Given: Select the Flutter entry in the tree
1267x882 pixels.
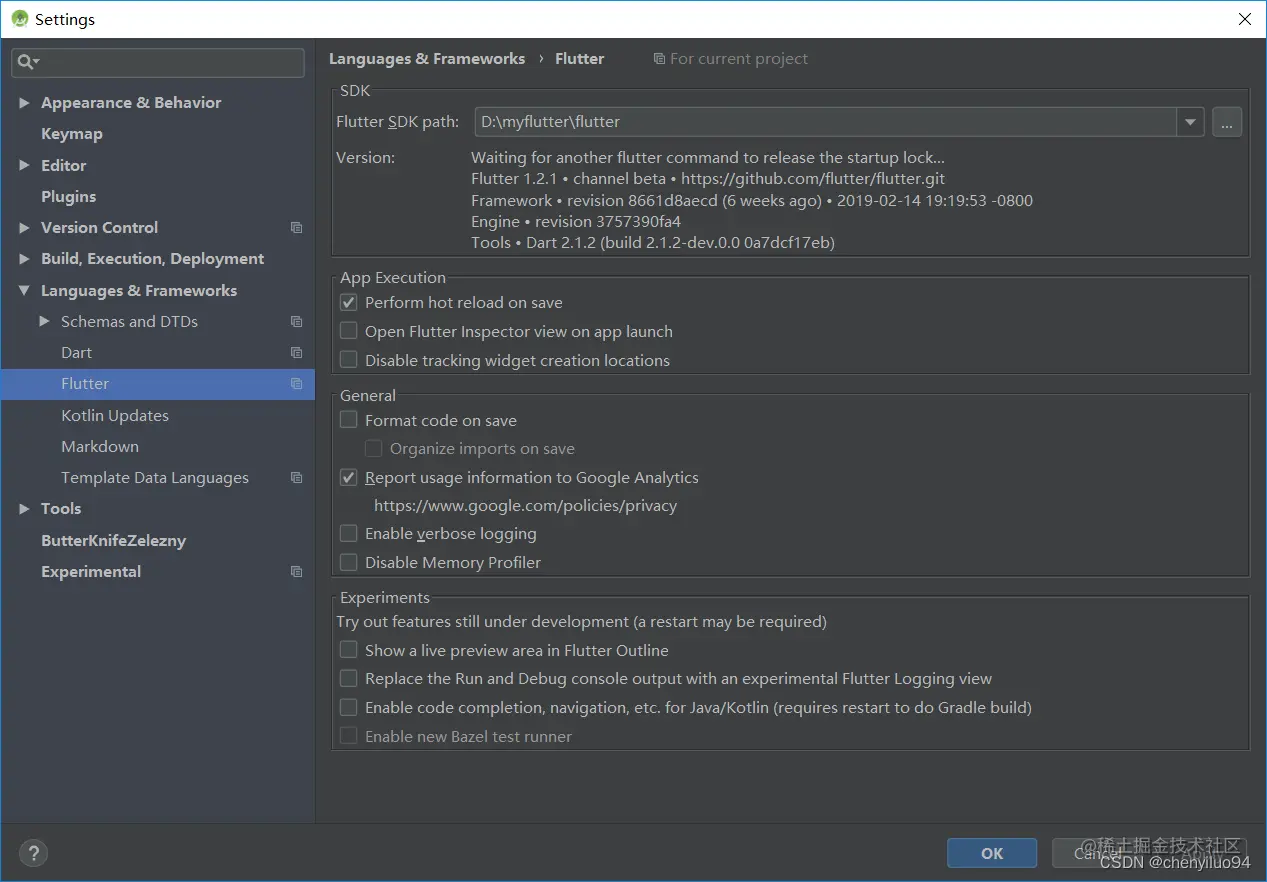Looking at the screenshot, I should [x=157, y=384].
